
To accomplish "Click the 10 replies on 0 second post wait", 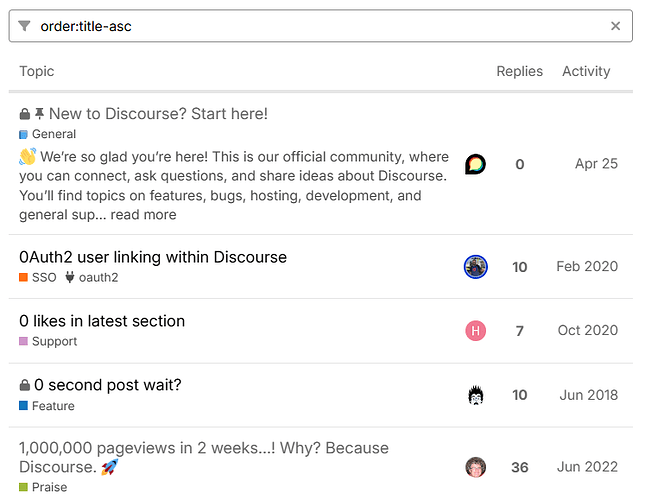I will pyautogui.click(x=520, y=395).
